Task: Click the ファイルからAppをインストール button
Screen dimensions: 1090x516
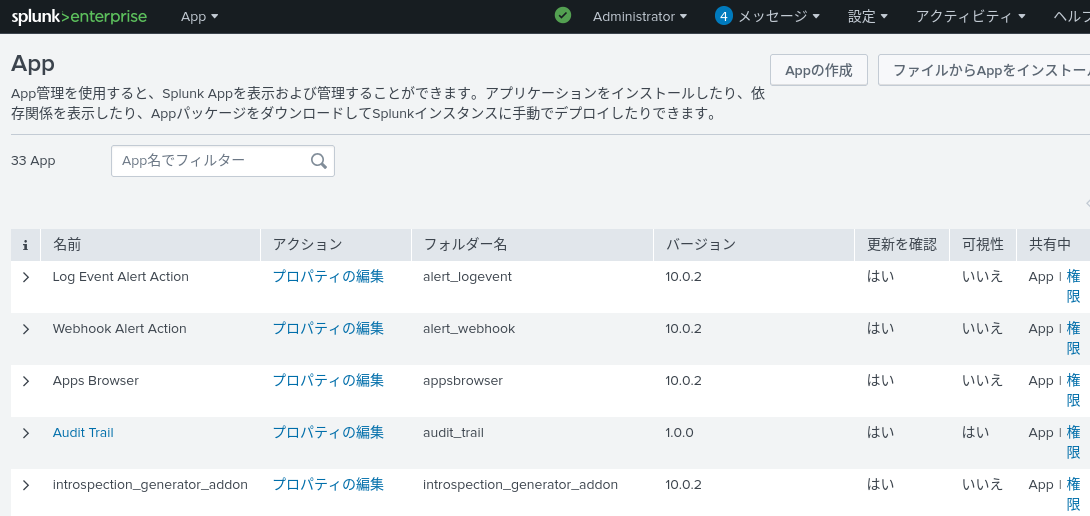Action: click(985, 70)
